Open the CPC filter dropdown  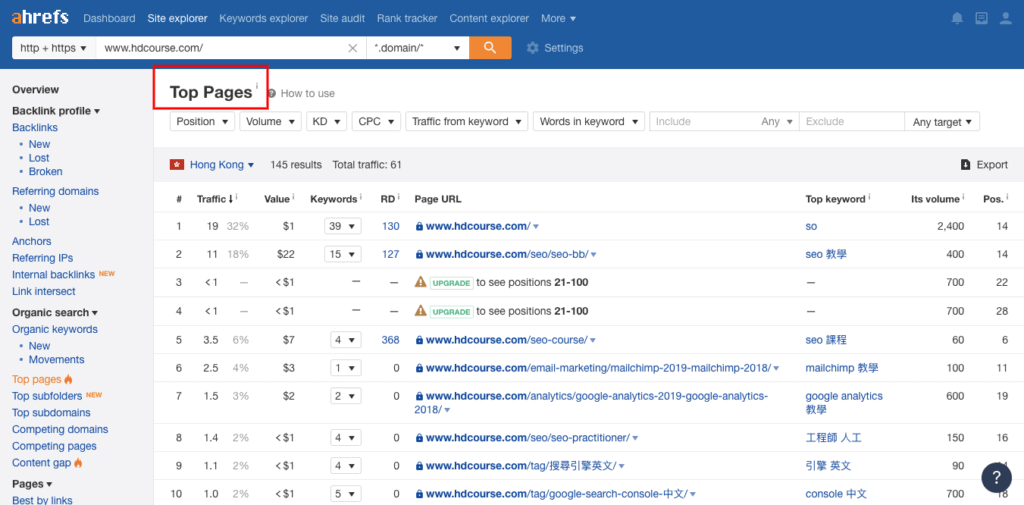click(376, 122)
